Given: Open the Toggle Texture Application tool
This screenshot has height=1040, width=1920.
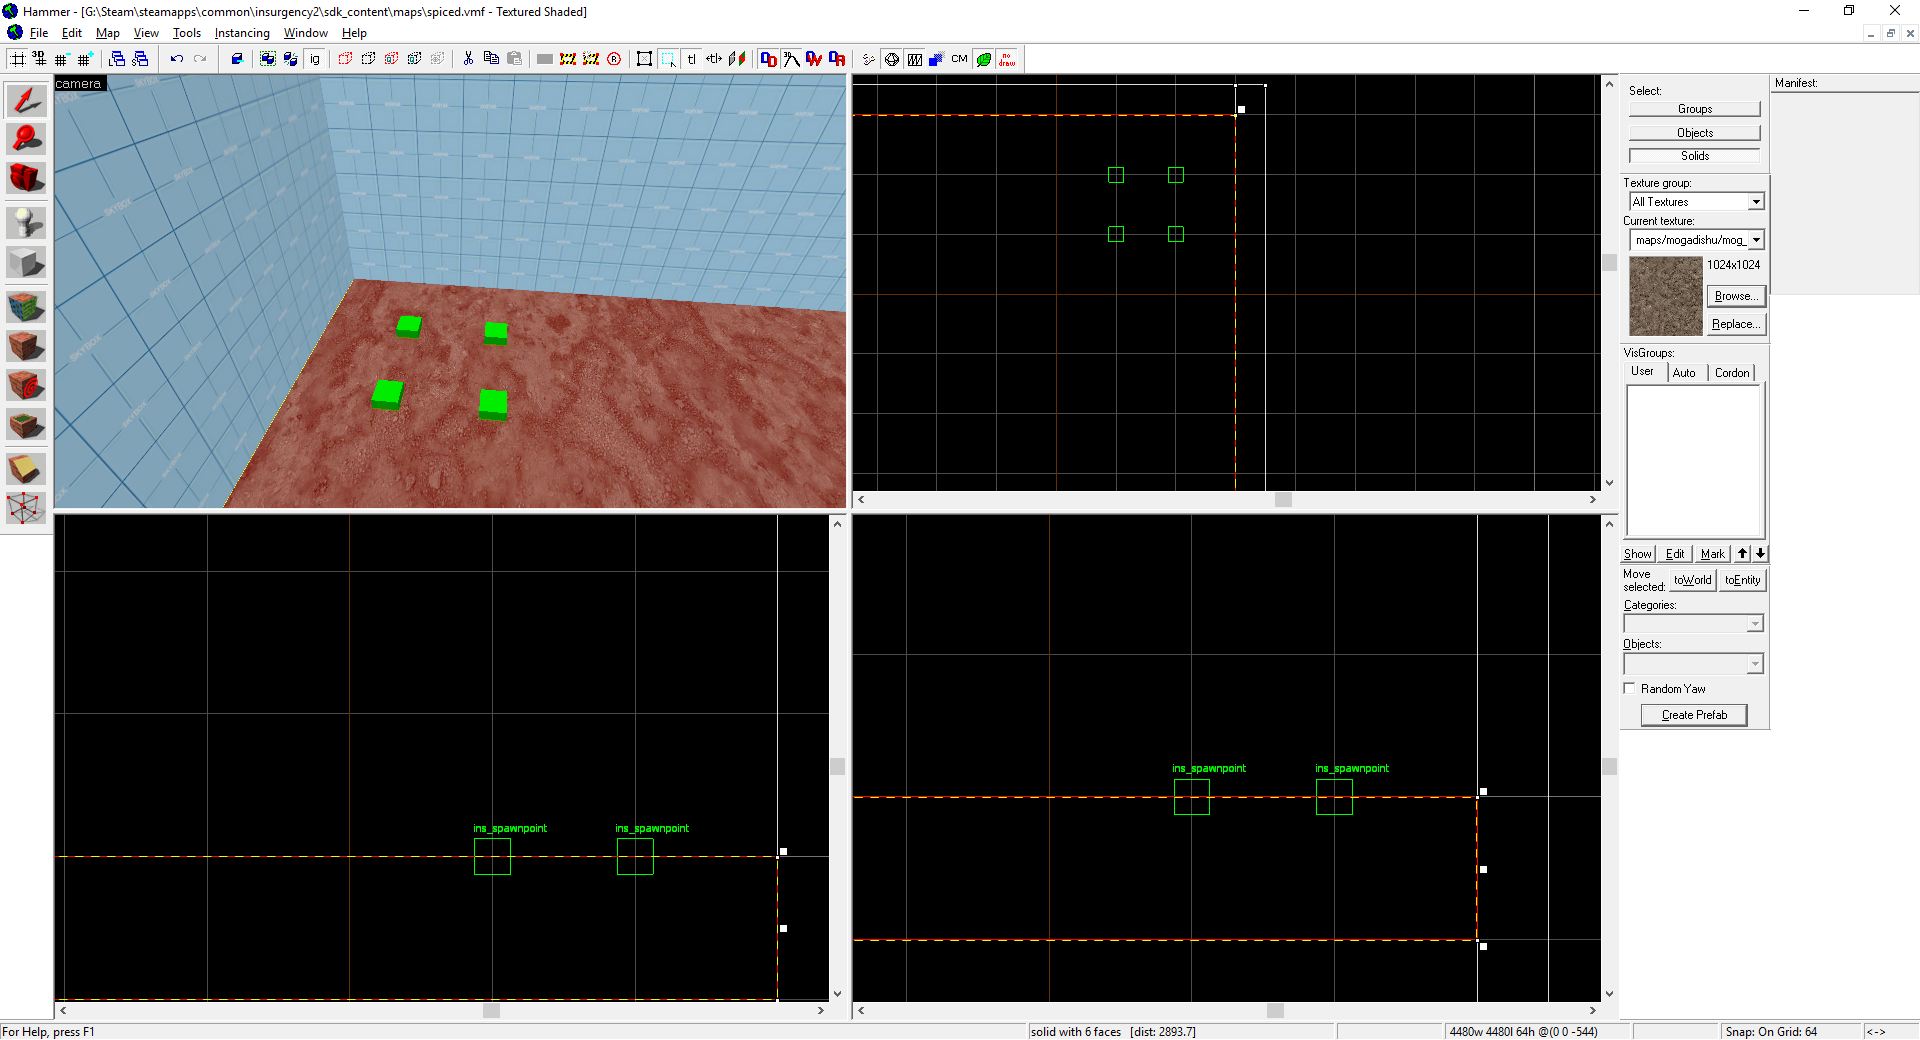Looking at the screenshot, I should click(x=26, y=306).
